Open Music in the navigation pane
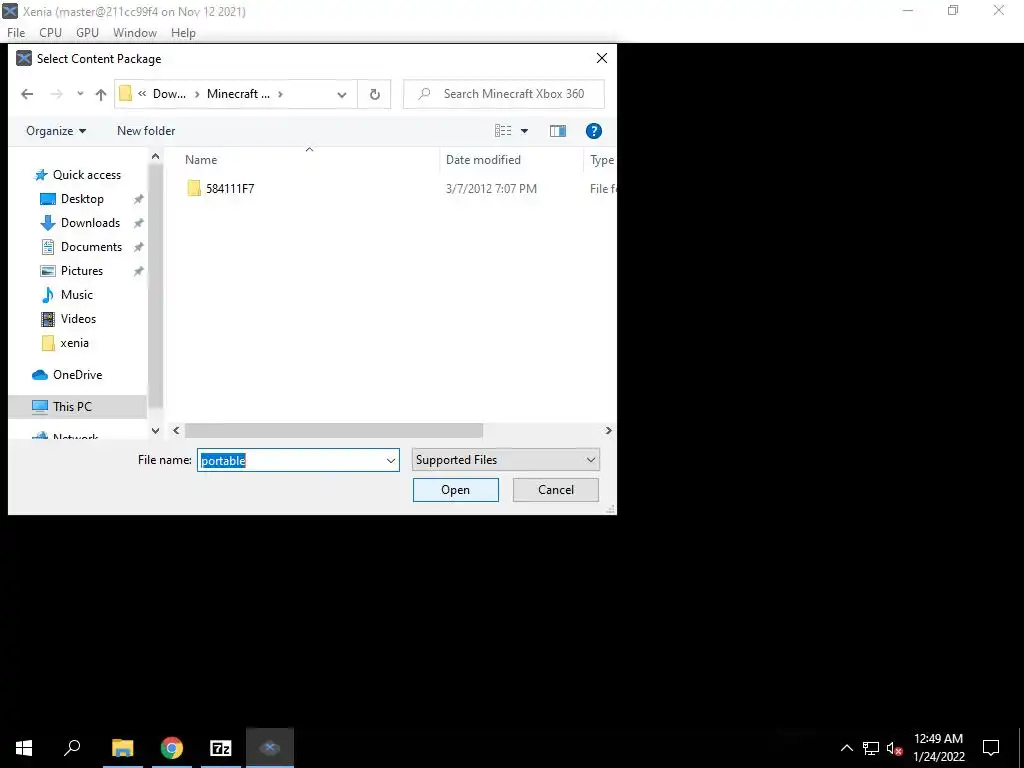This screenshot has height=768, width=1024. click(x=76, y=295)
